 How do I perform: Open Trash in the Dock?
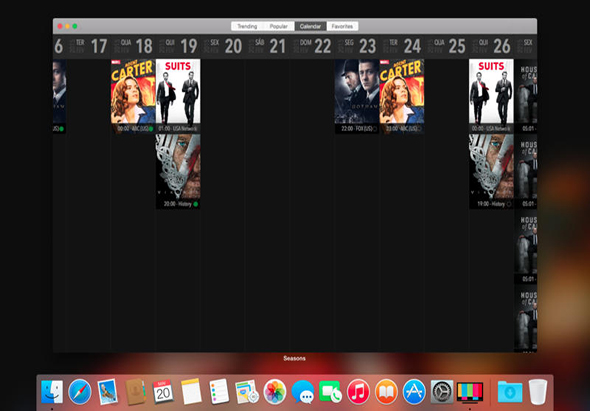538,392
